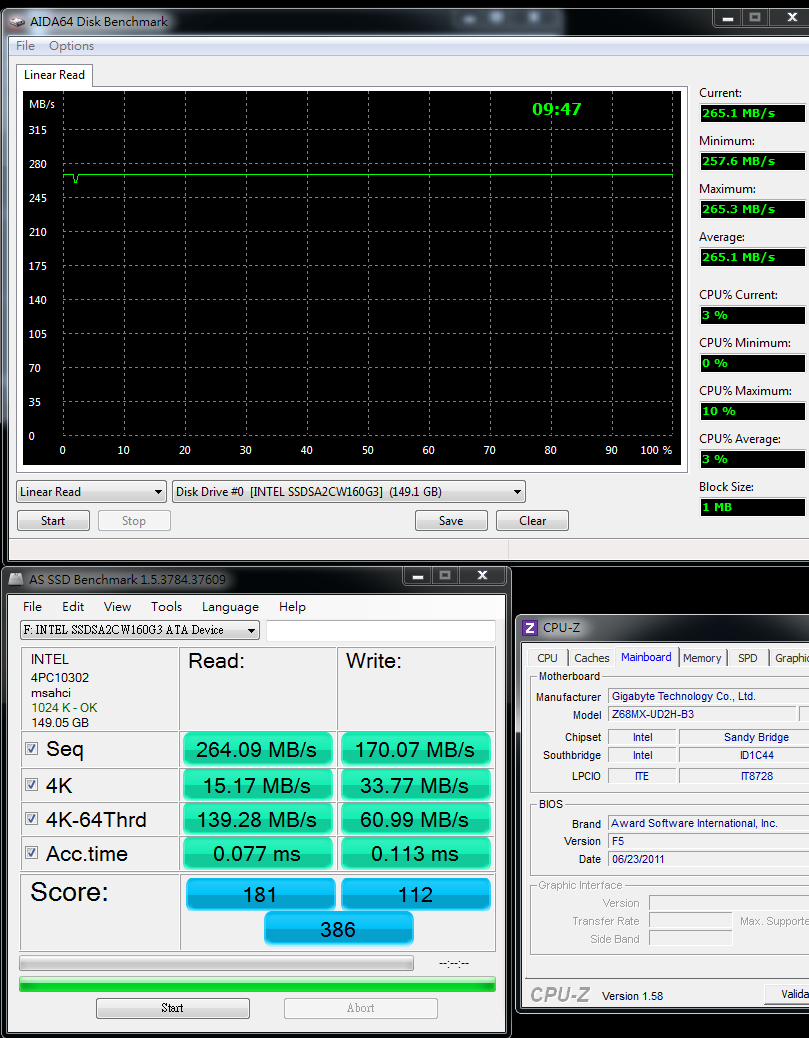
Task: Open the AS SSD File menu
Action: pyautogui.click(x=32, y=606)
